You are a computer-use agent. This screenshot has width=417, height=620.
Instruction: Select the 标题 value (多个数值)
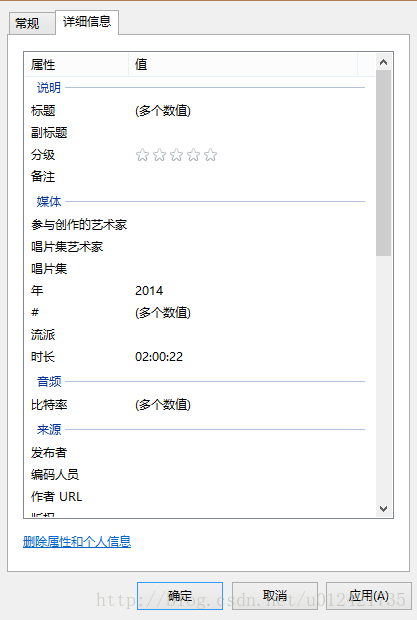tap(163, 111)
